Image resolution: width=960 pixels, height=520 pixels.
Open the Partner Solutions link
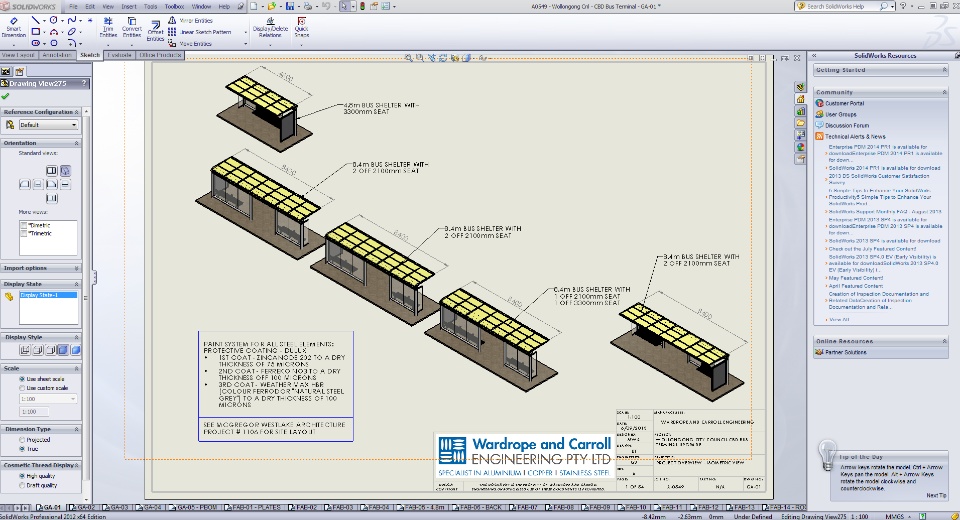click(x=846, y=352)
